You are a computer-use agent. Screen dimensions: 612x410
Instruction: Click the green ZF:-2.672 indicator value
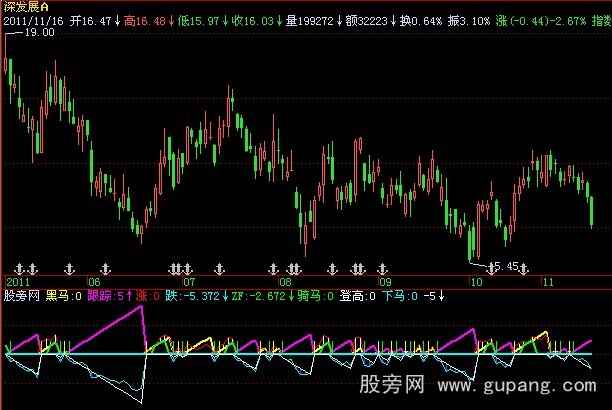pyautogui.click(x=259, y=296)
